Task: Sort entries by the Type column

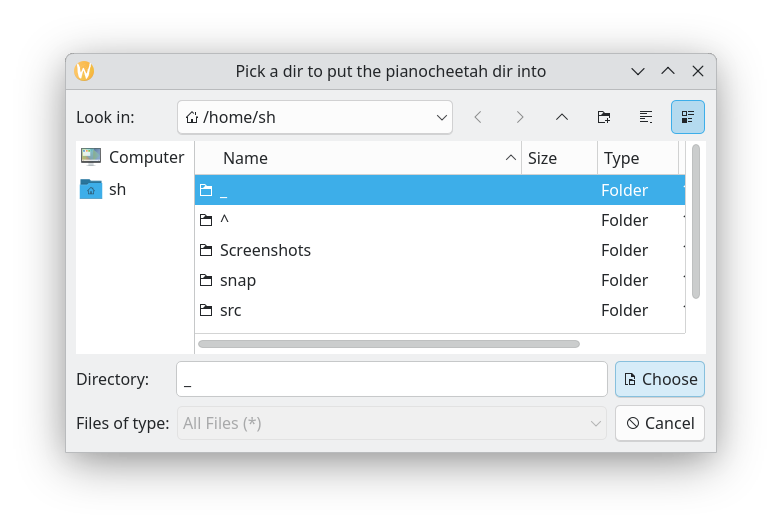Action: 636,158
